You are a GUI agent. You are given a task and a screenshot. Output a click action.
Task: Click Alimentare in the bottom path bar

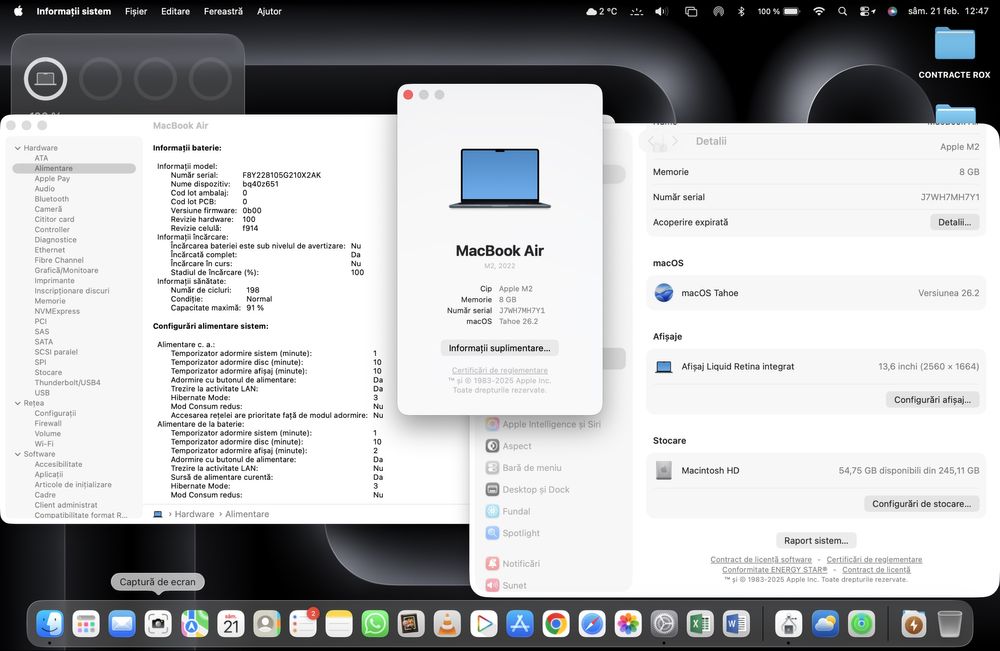247,514
